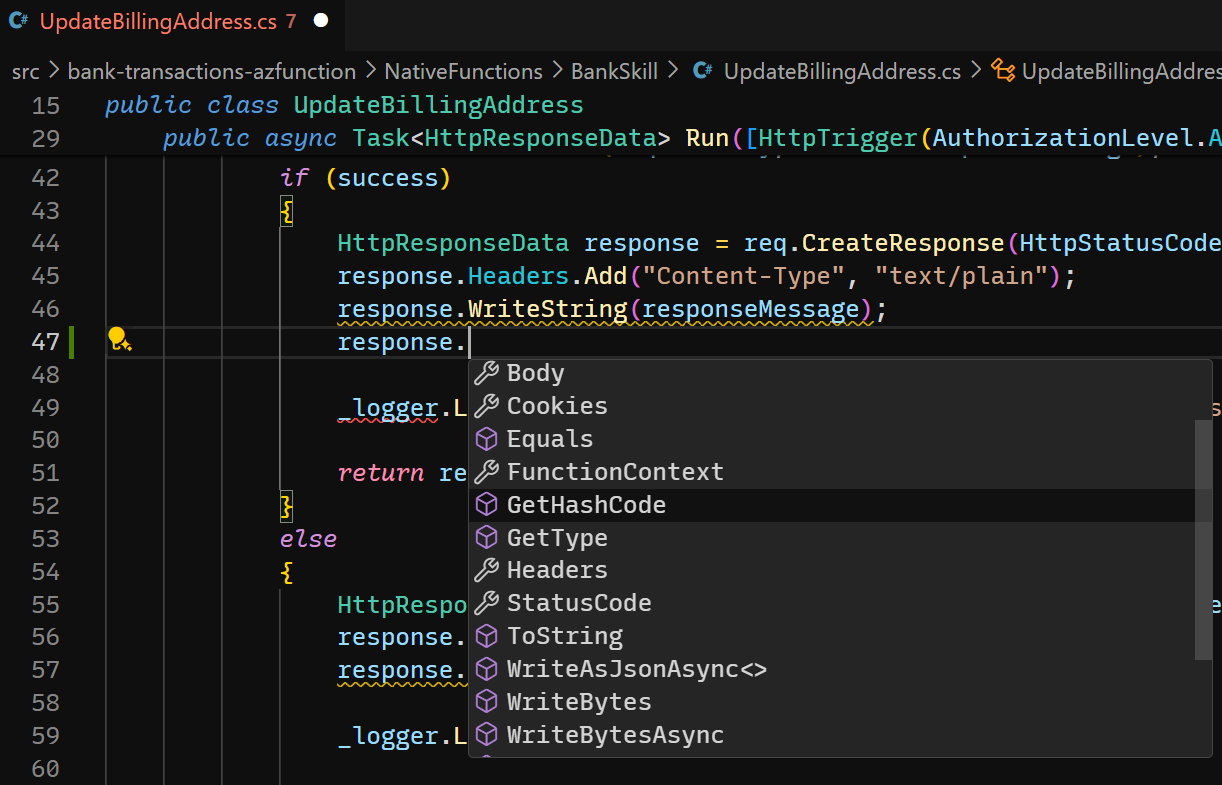Click the wrench icon beside Cookies suggestion
This screenshot has height=785, width=1222.
(487, 405)
